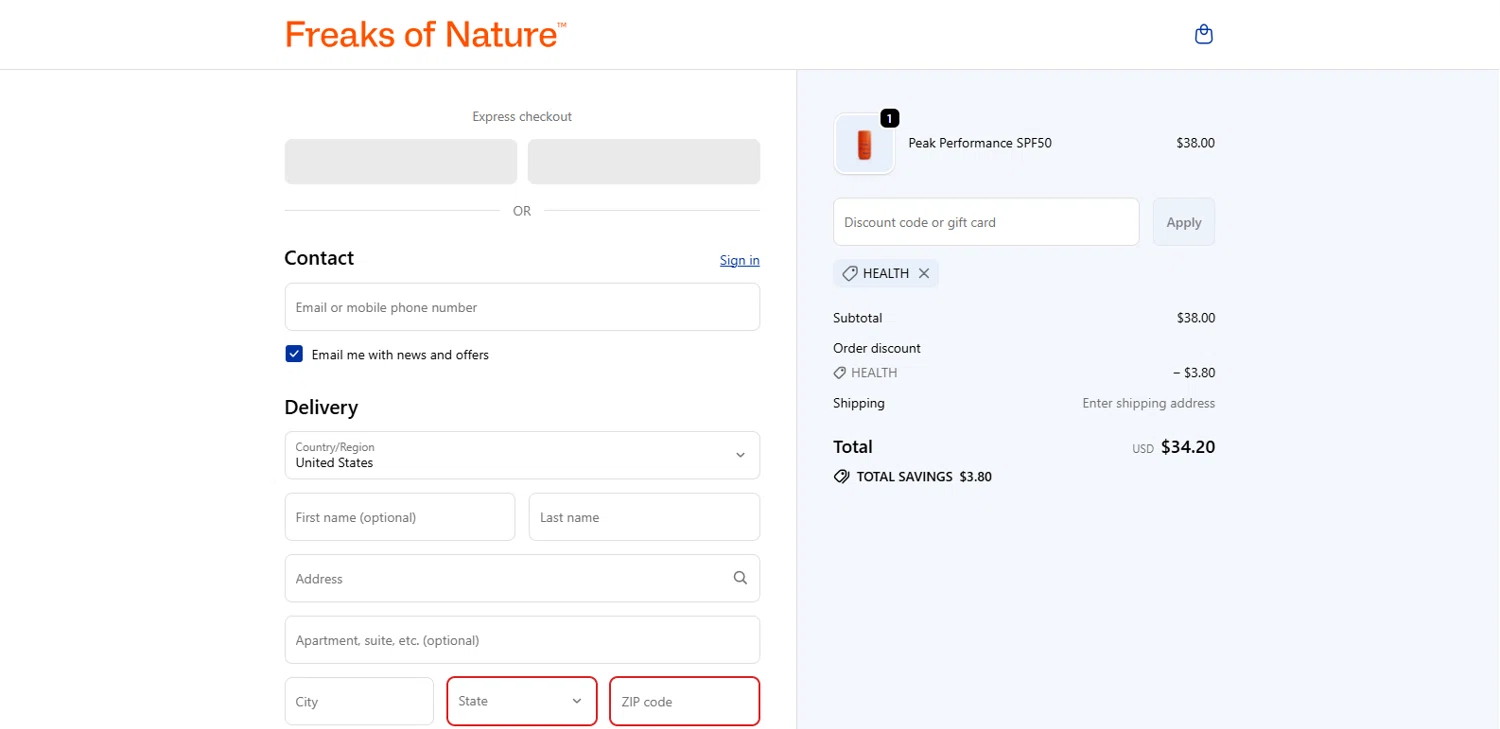Click the TOTAL SAVINGS $3.80 text
The height and width of the screenshot is (729, 1500).
click(924, 477)
